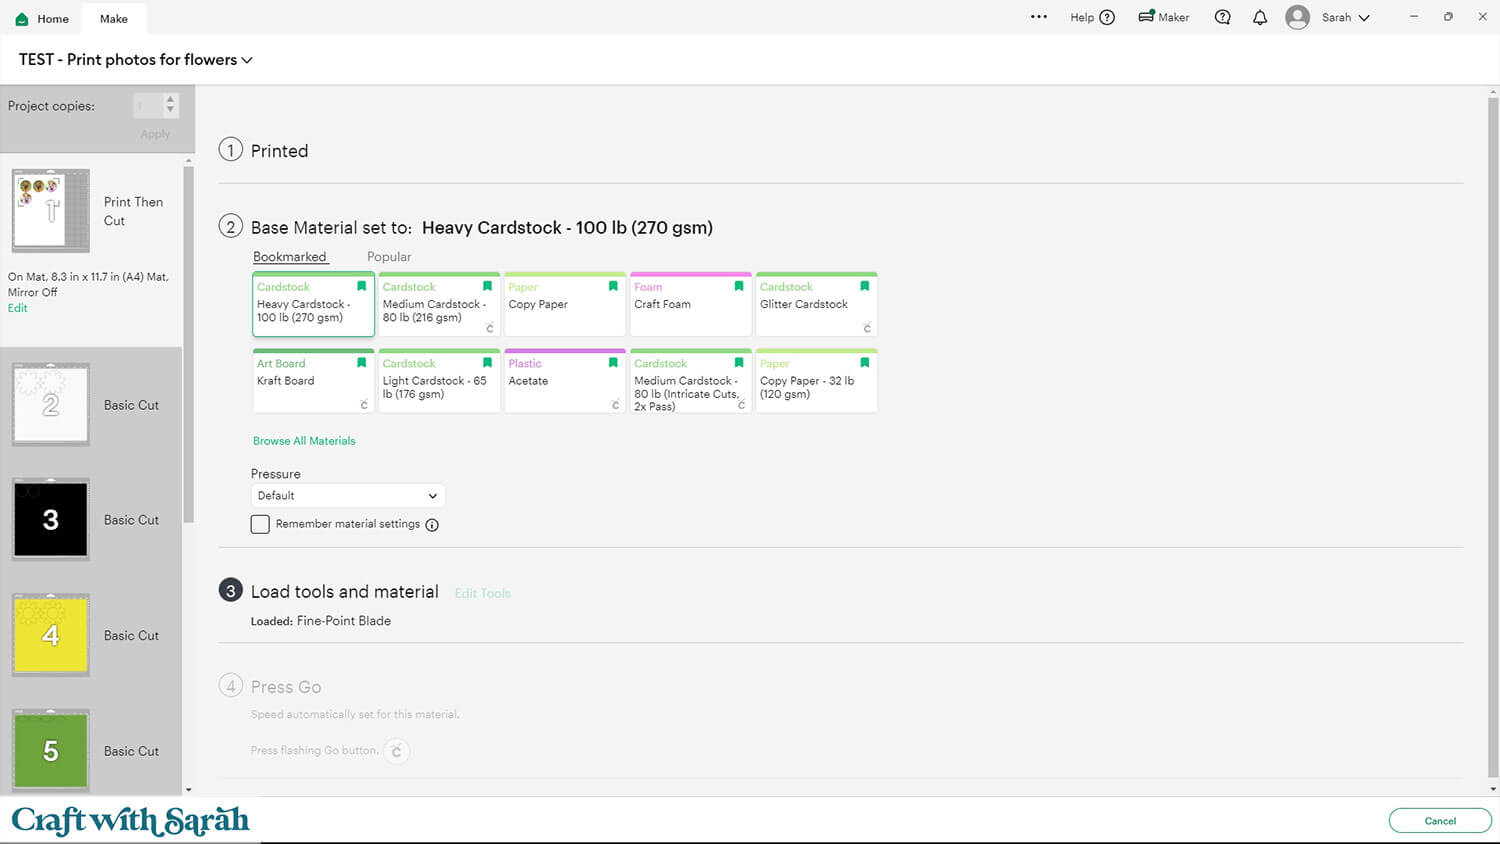Choose the Craft Foam material card
The width and height of the screenshot is (1500, 844).
pyautogui.click(x=691, y=304)
